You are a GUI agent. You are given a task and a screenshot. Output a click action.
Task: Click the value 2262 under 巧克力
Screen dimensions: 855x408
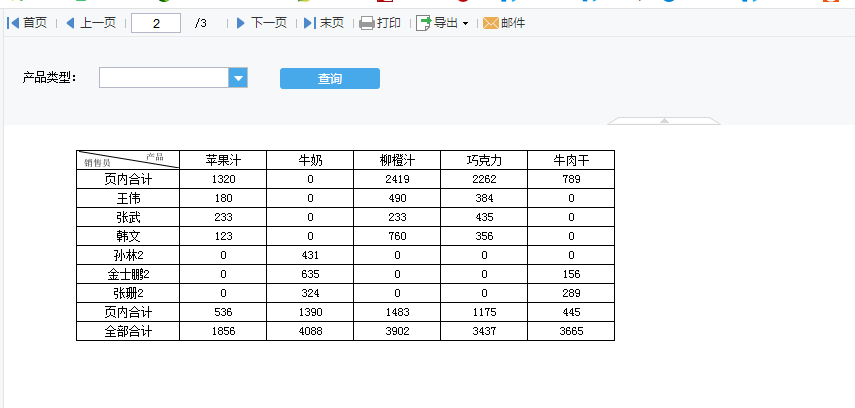pyautogui.click(x=484, y=179)
